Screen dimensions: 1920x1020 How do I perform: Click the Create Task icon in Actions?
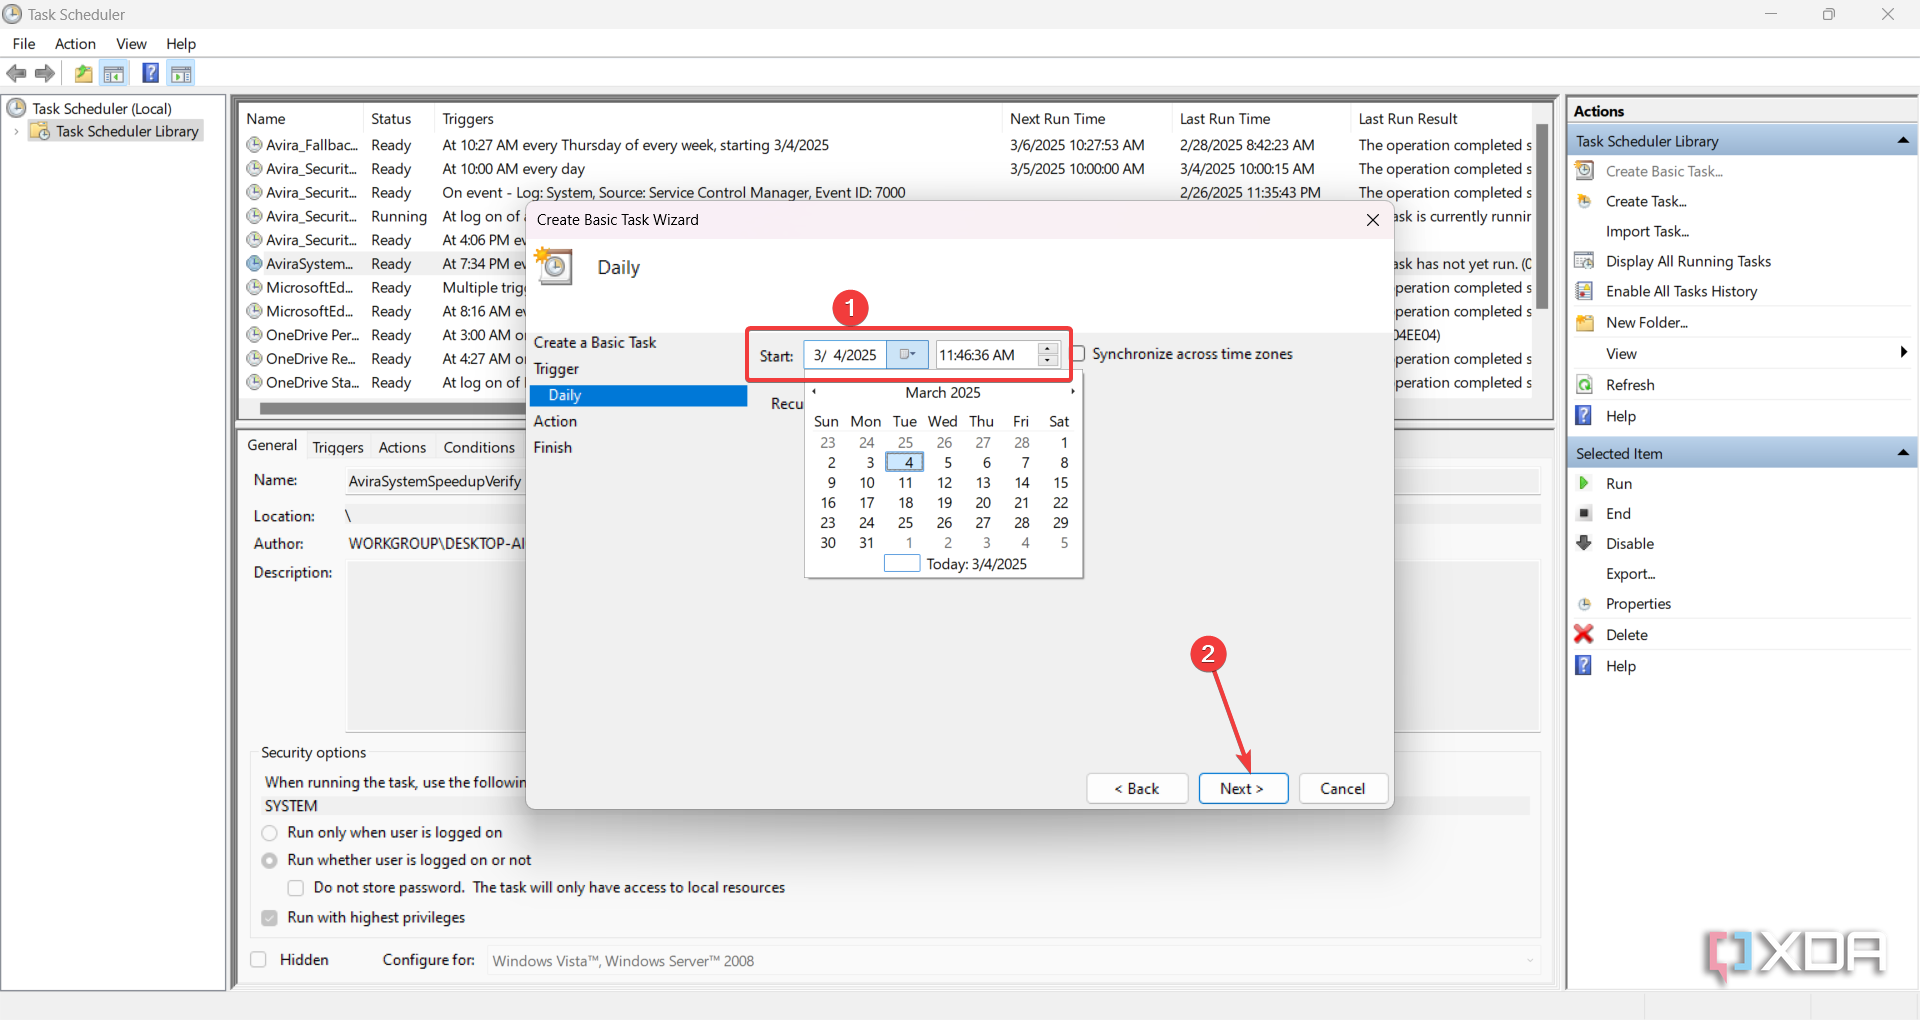coord(1585,201)
